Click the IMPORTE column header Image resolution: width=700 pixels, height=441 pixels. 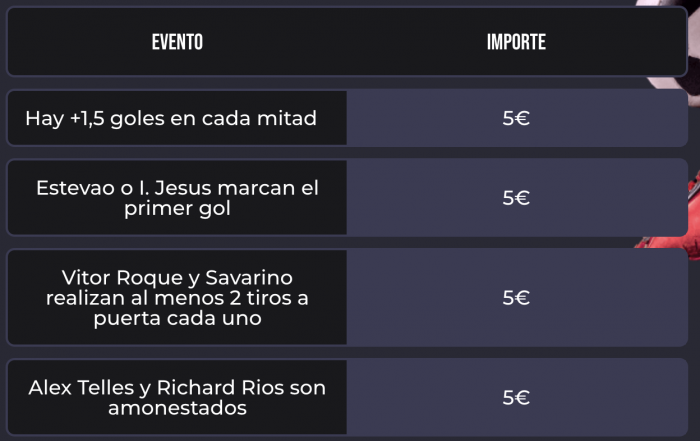click(516, 42)
